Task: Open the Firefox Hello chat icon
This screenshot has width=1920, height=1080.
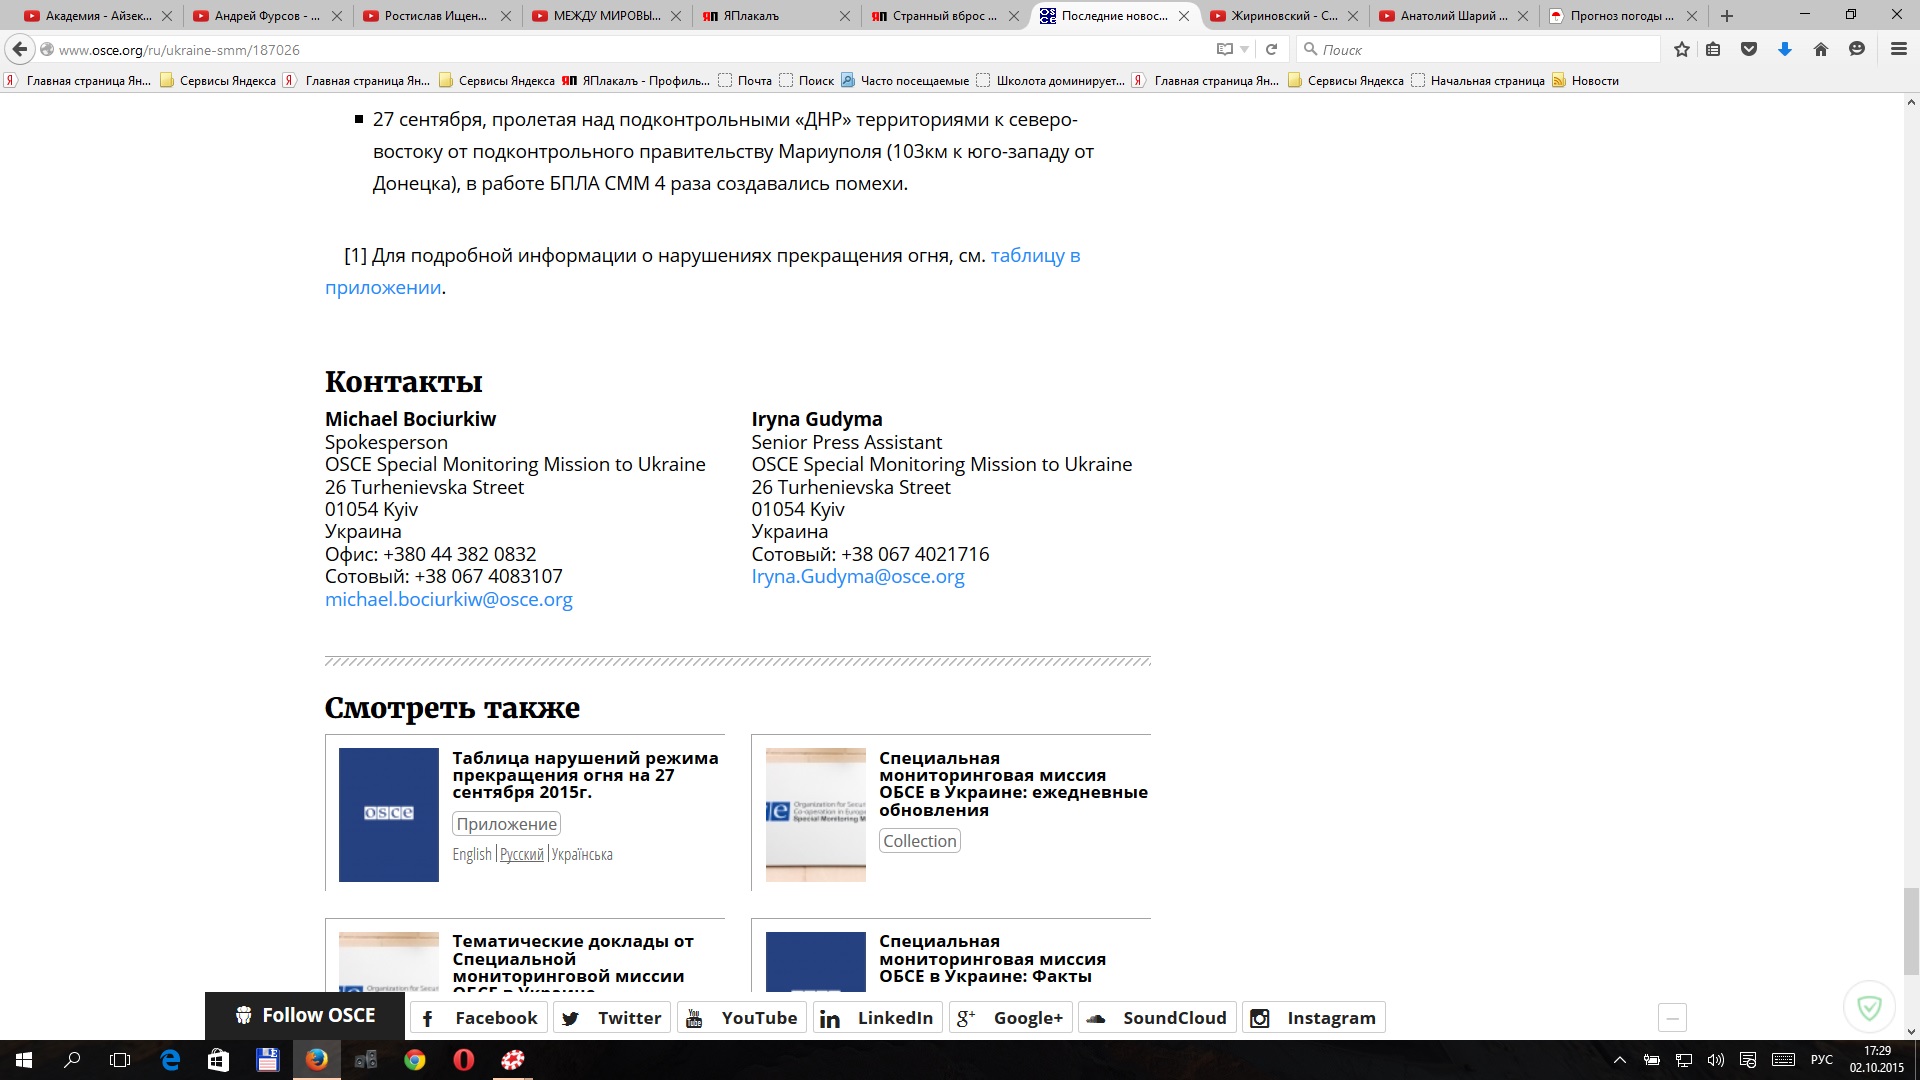Action: tap(1857, 49)
